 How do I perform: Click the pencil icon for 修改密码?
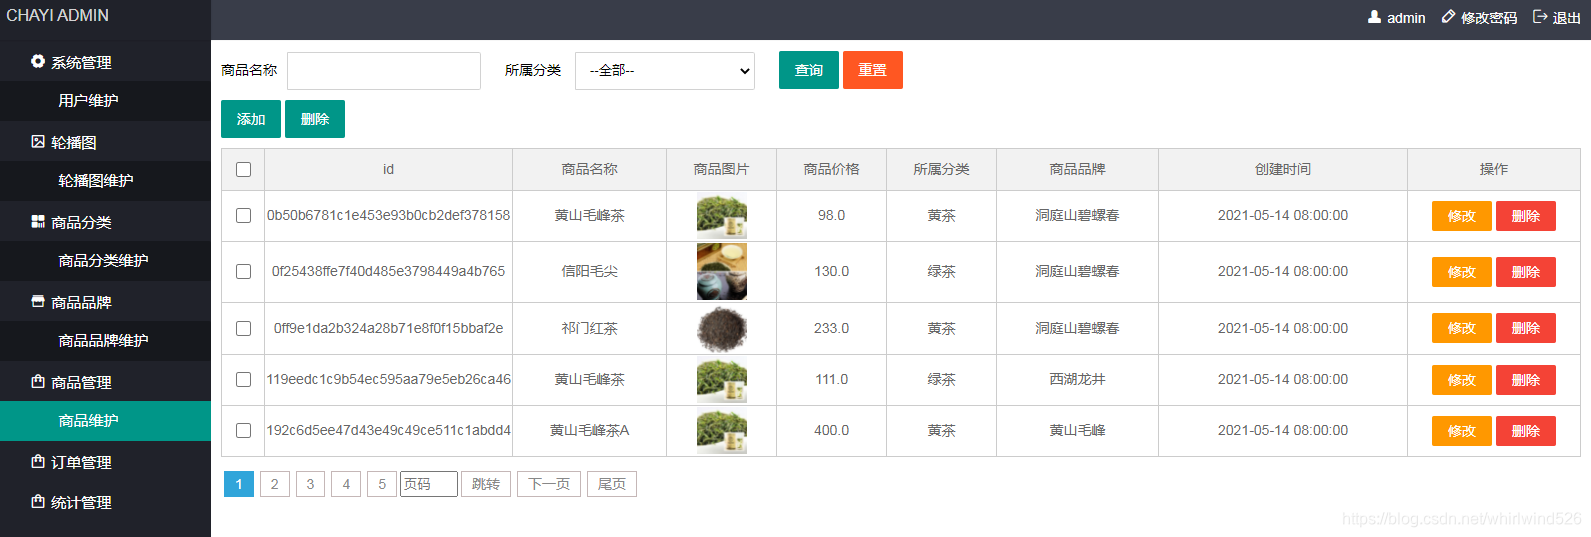[x=1448, y=17]
